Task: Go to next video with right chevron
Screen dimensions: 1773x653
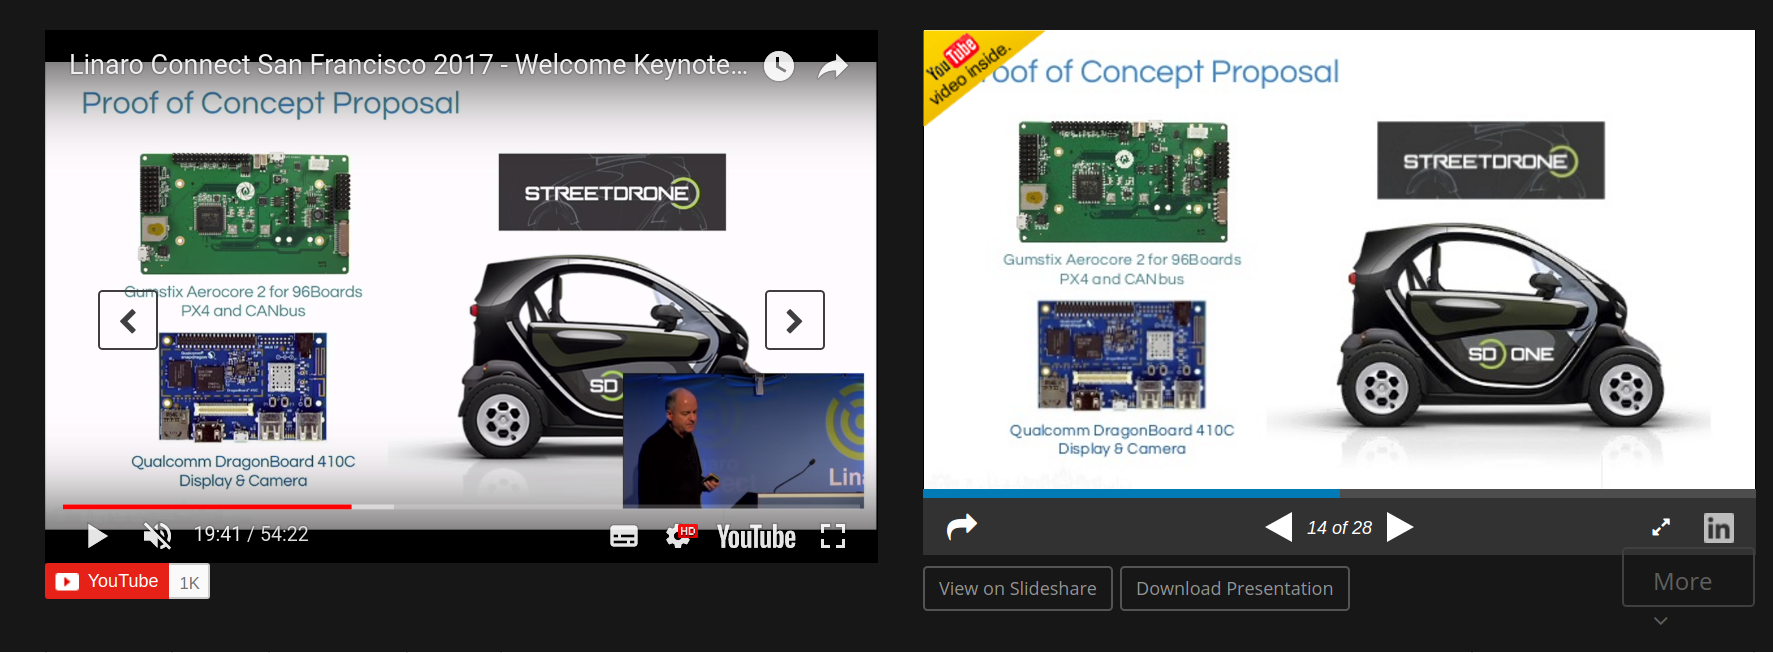Action: [x=795, y=320]
